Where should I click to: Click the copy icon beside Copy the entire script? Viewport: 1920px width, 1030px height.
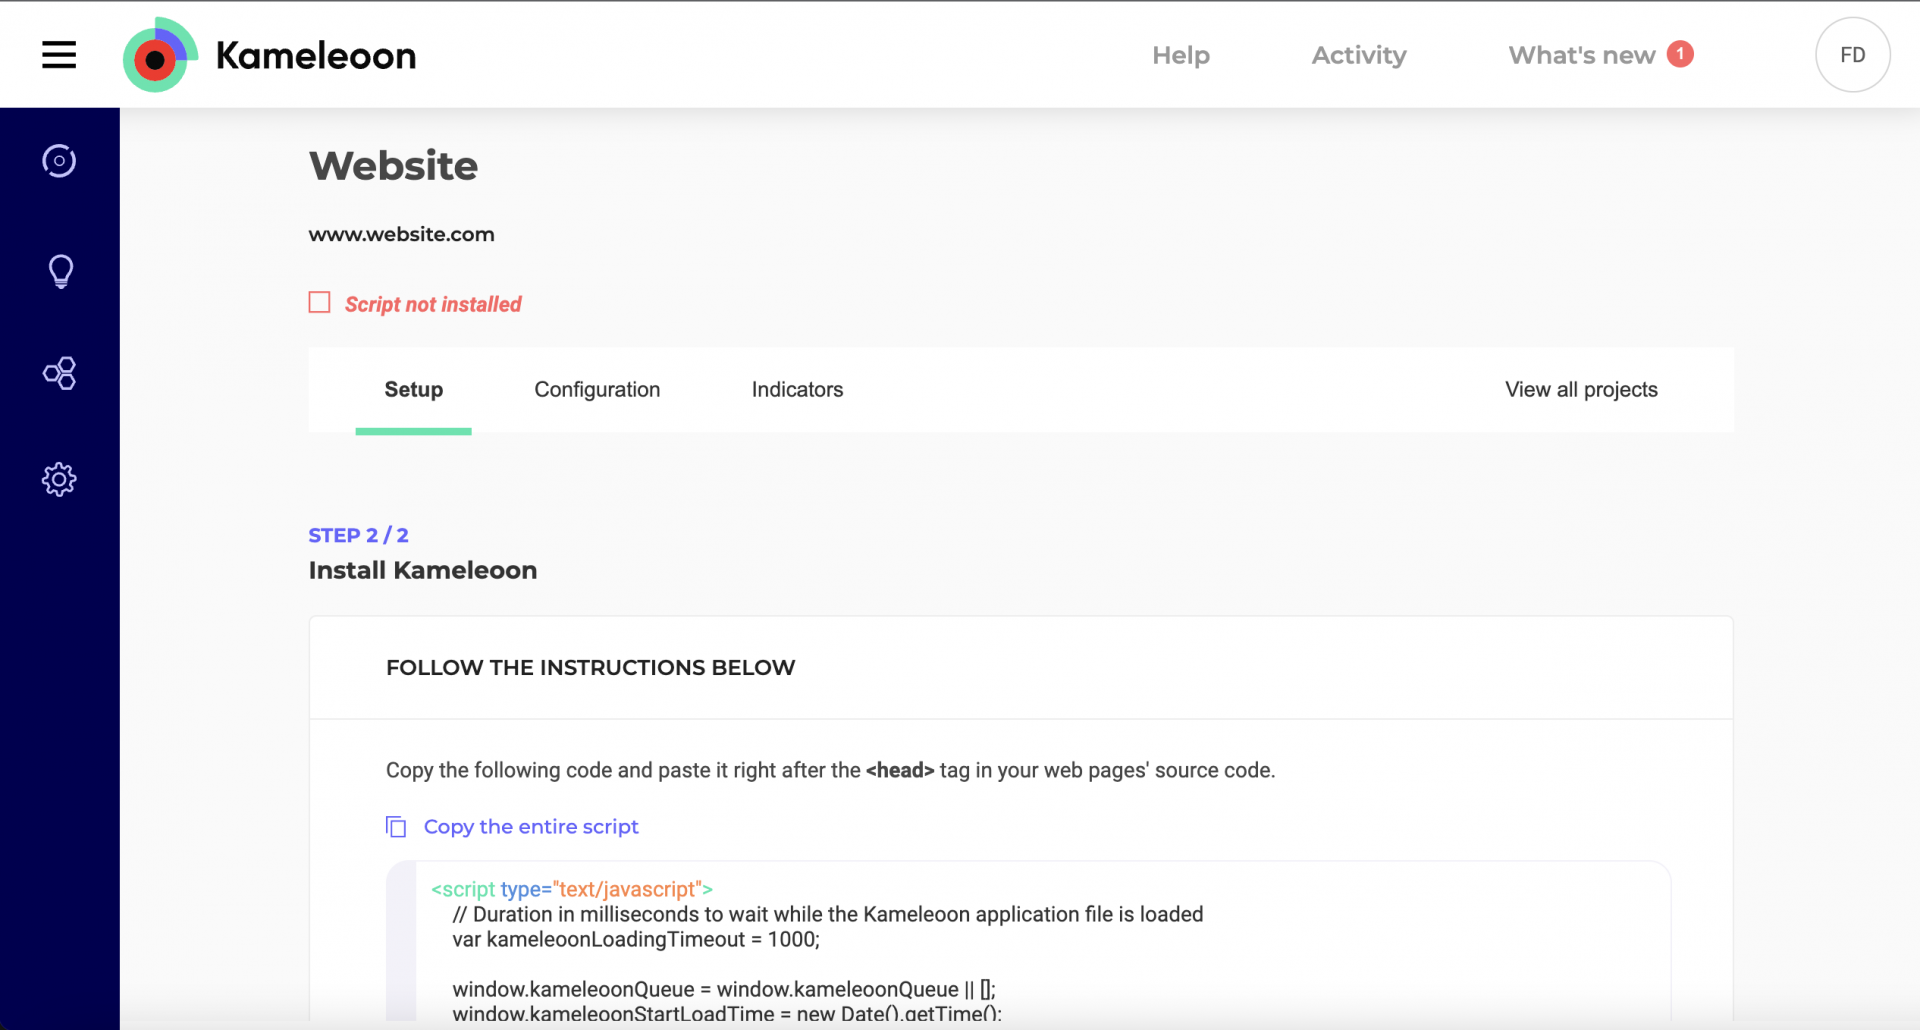click(396, 827)
